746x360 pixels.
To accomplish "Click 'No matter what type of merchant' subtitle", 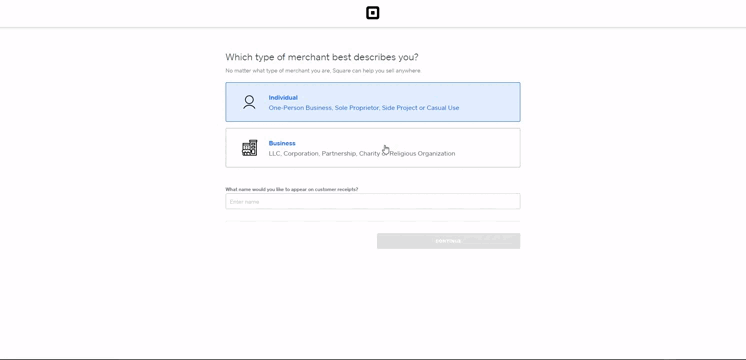I will [x=323, y=71].
